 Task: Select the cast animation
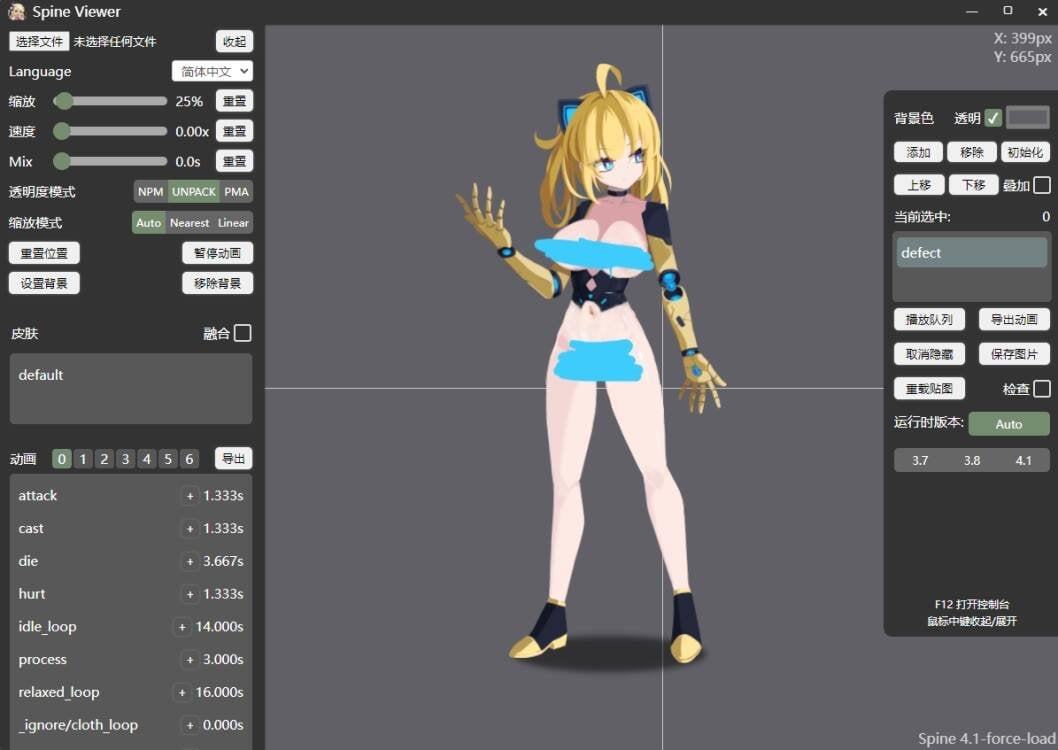pyautogui.click(x=131, y=528)
